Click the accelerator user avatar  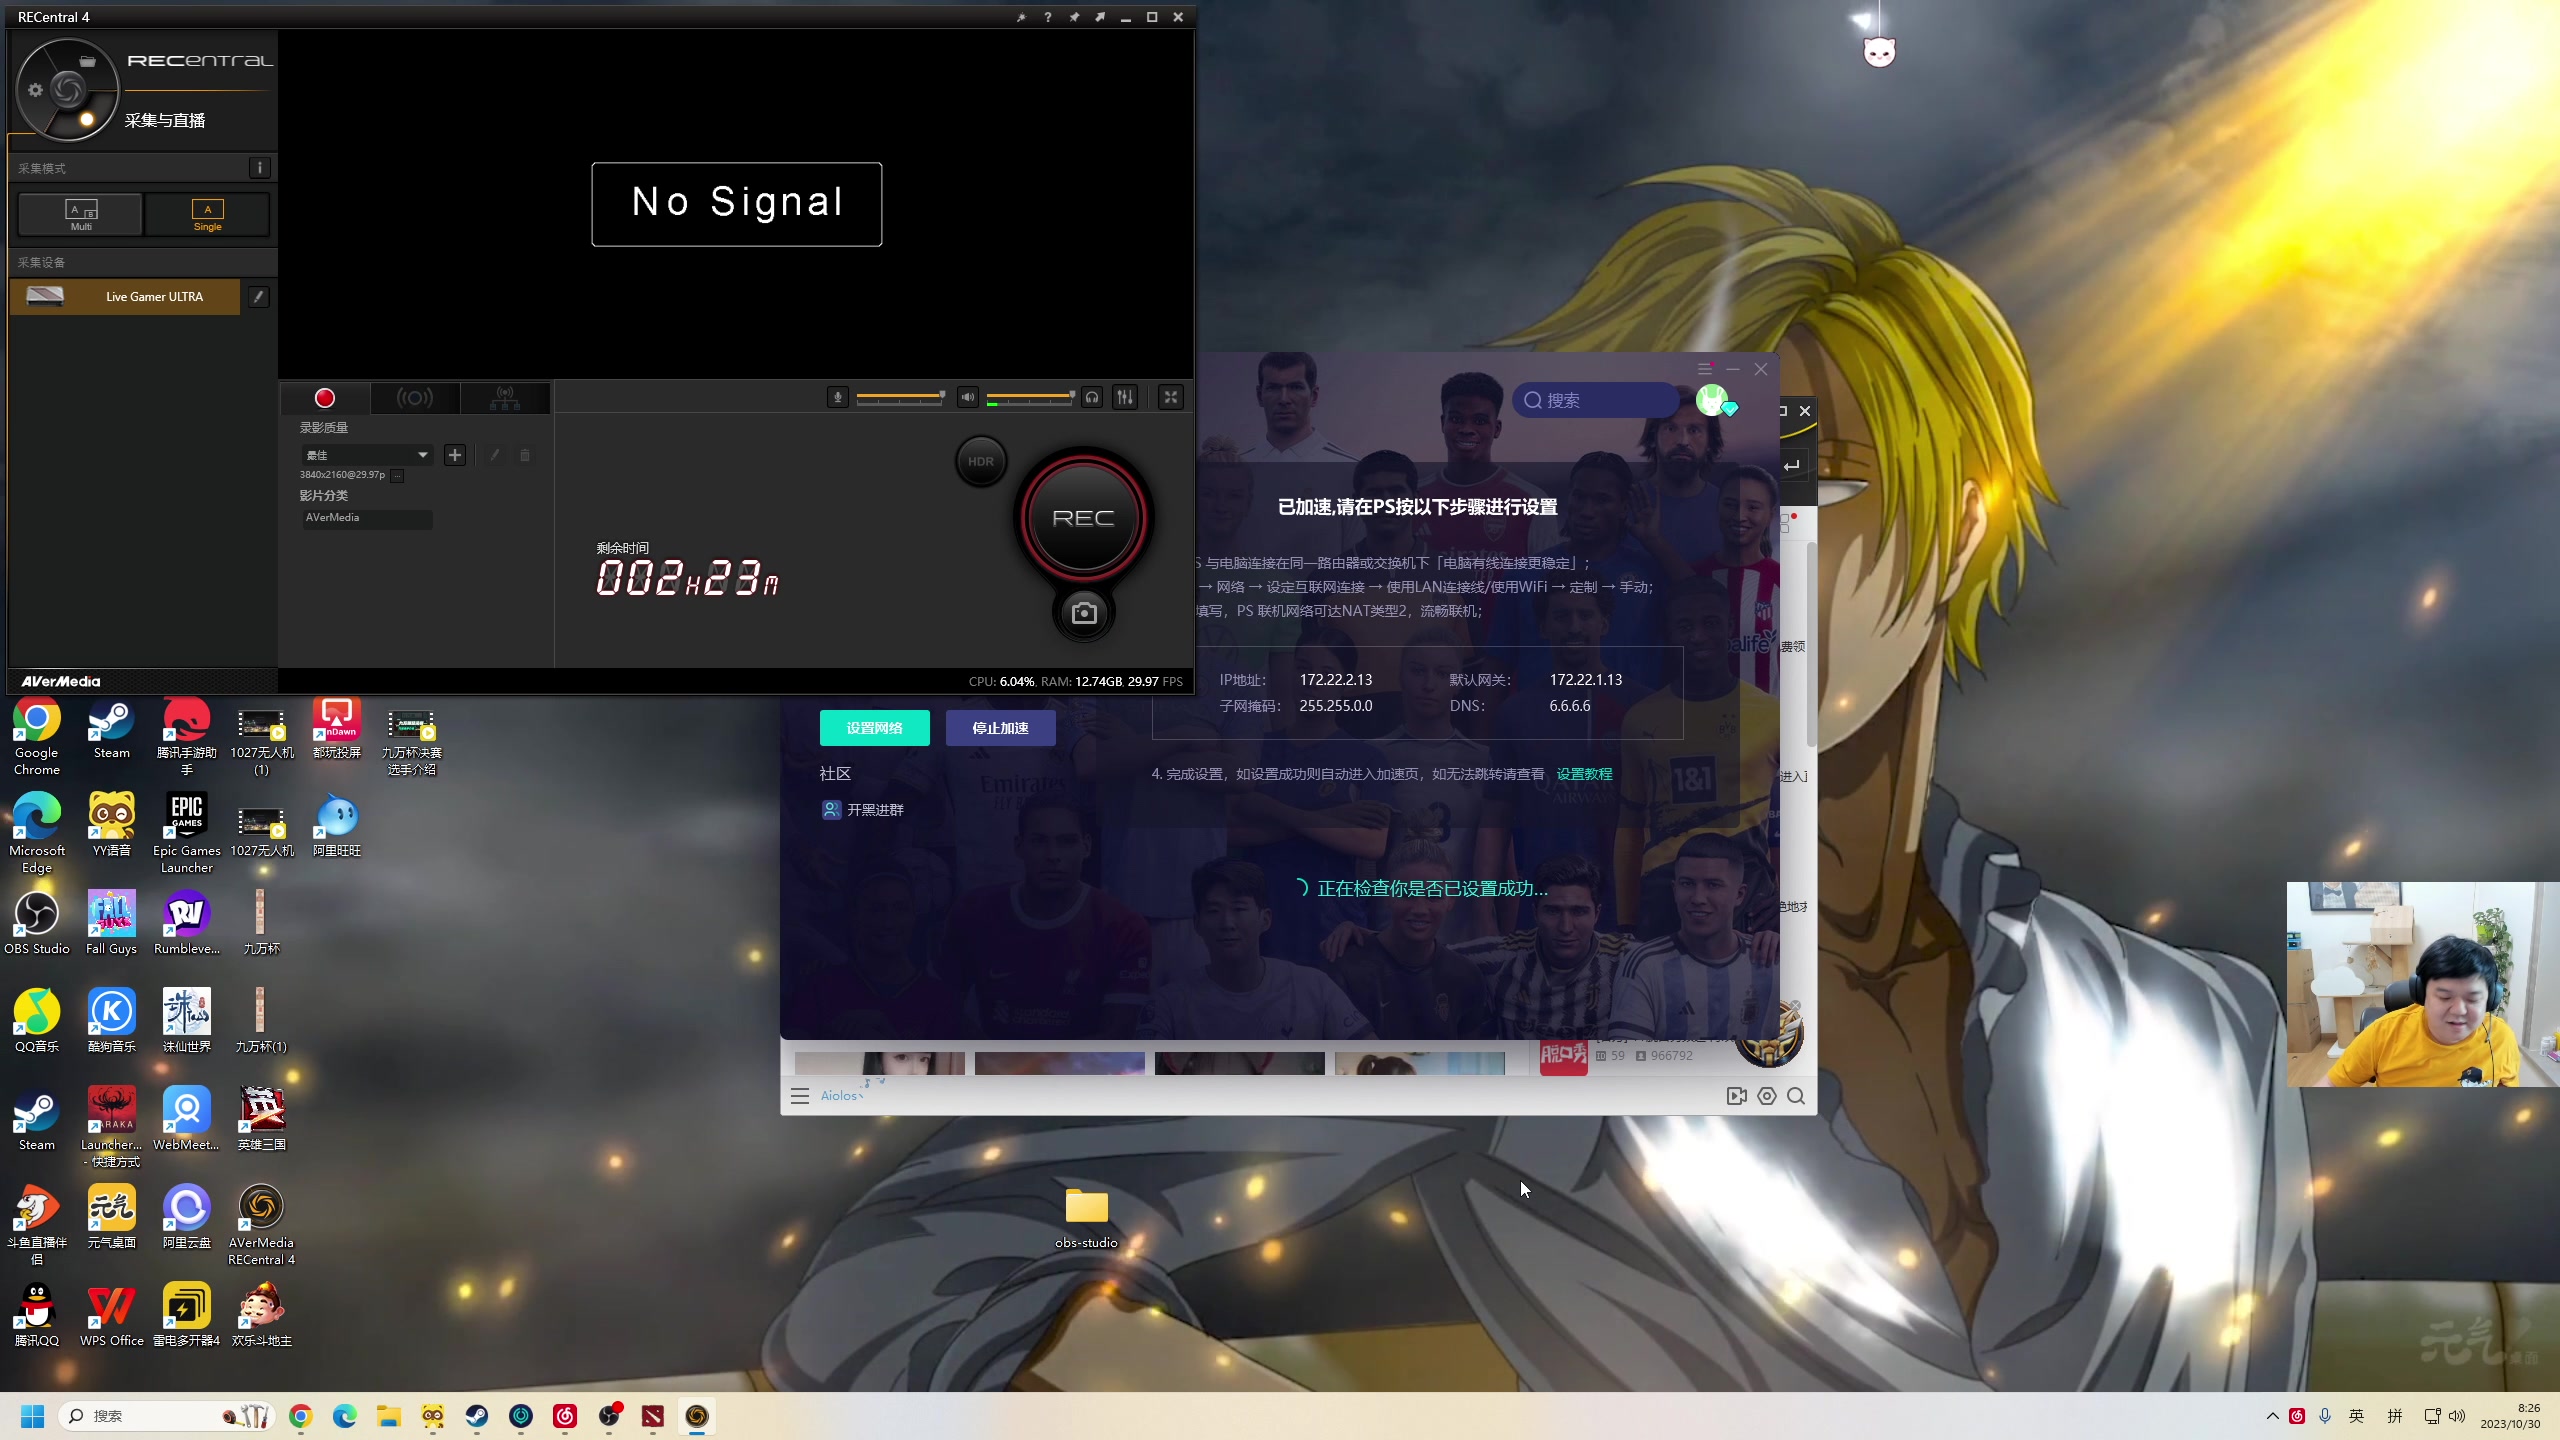(x=1712, y=400)
